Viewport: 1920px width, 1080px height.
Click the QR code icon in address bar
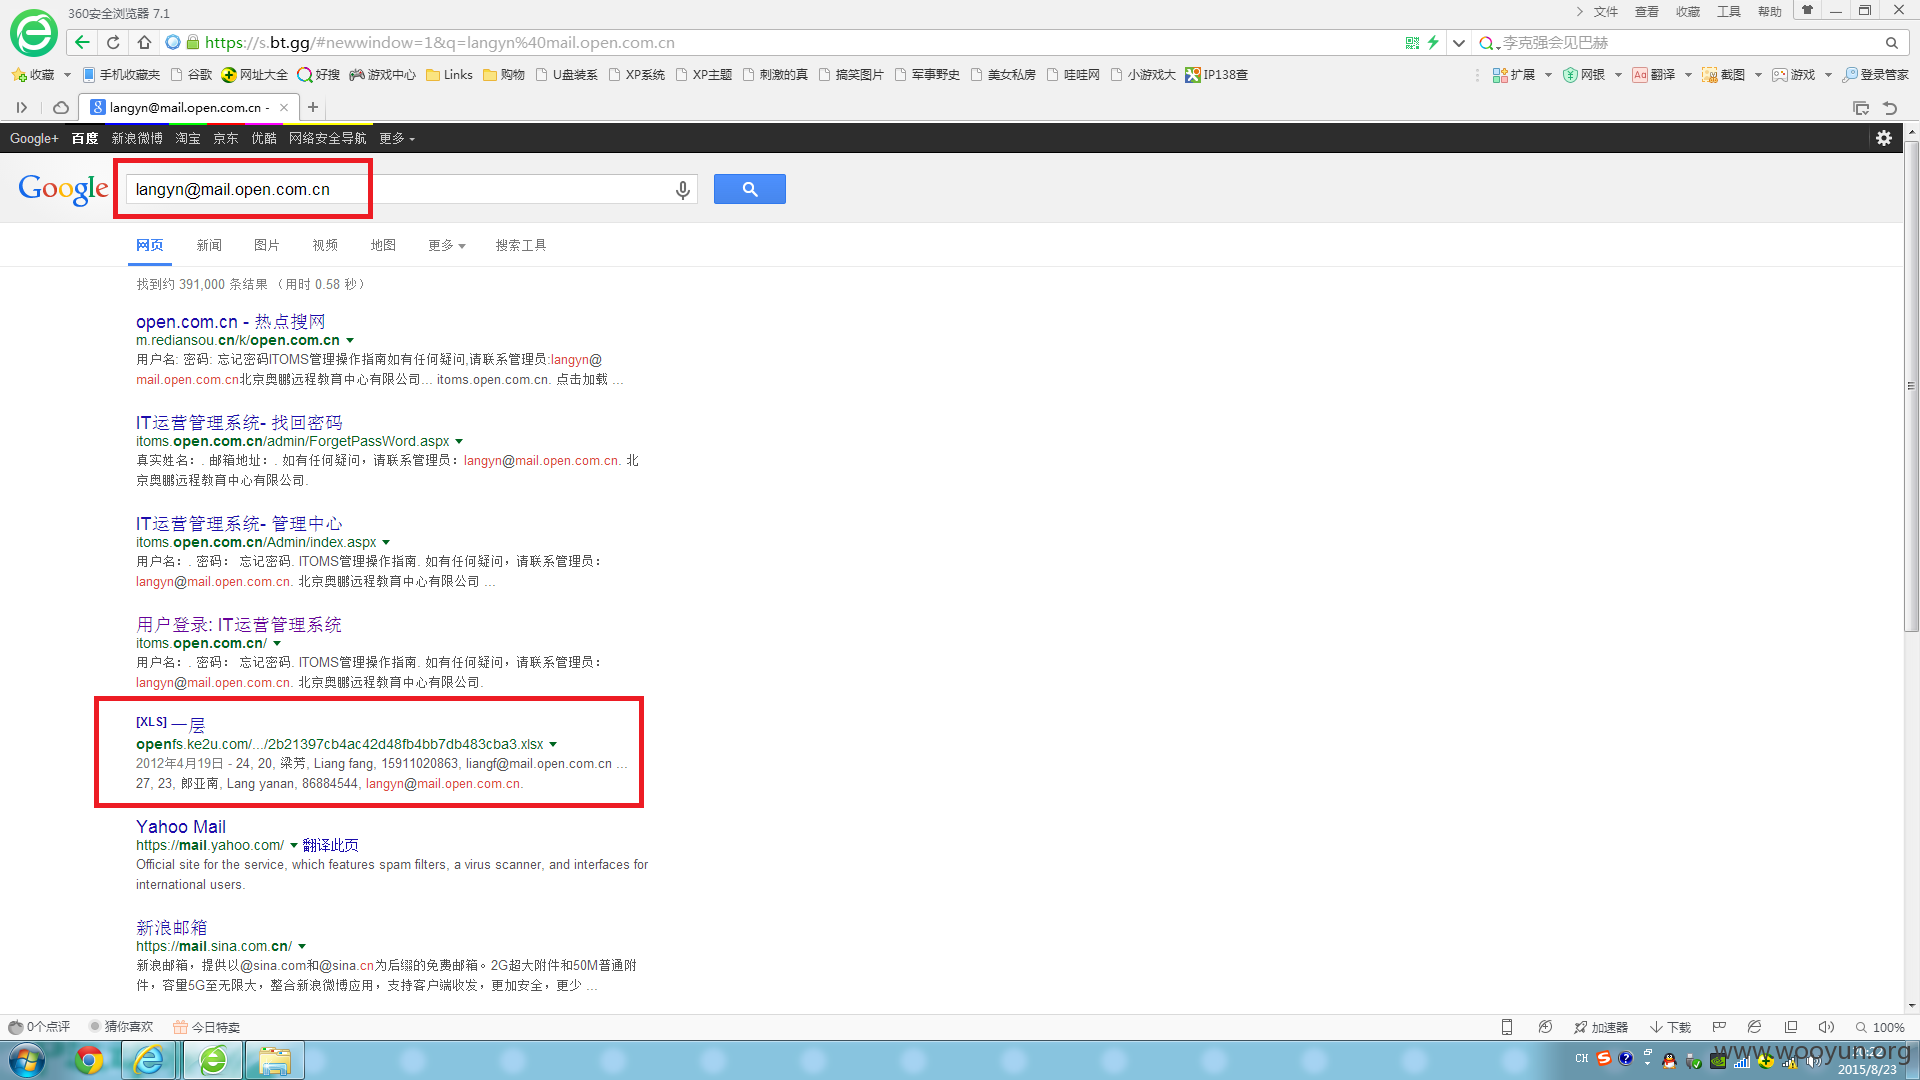click(x=1412, y=43)
